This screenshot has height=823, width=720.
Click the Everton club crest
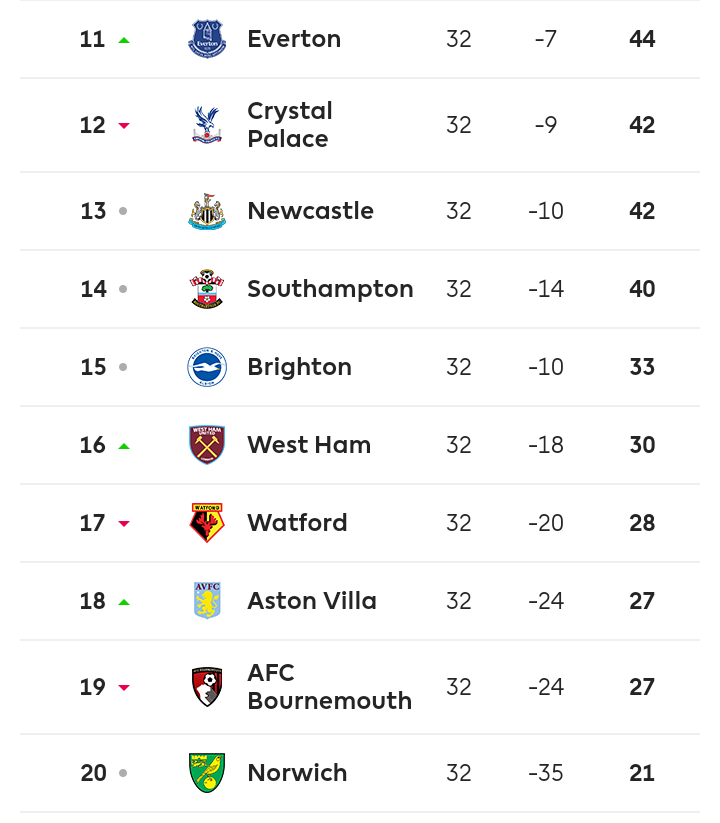(x=207, y=39)
